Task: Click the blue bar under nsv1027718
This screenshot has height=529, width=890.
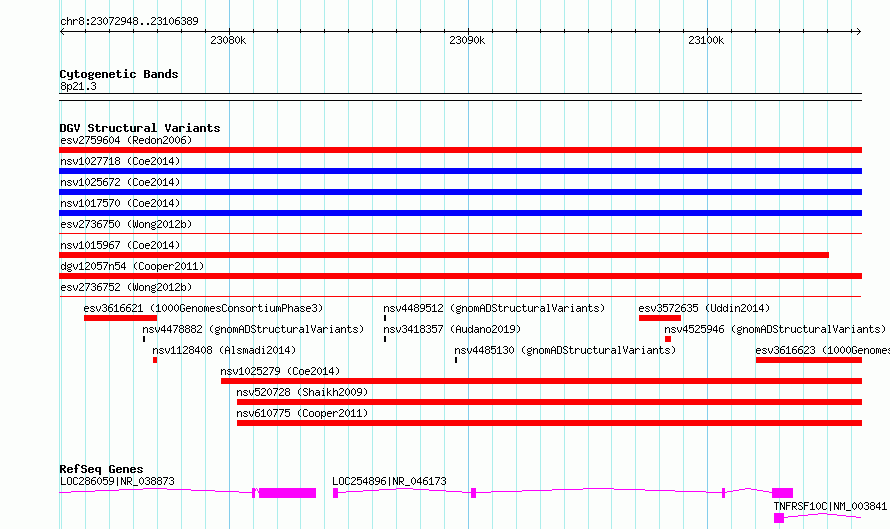Action: tap(460, 171)
